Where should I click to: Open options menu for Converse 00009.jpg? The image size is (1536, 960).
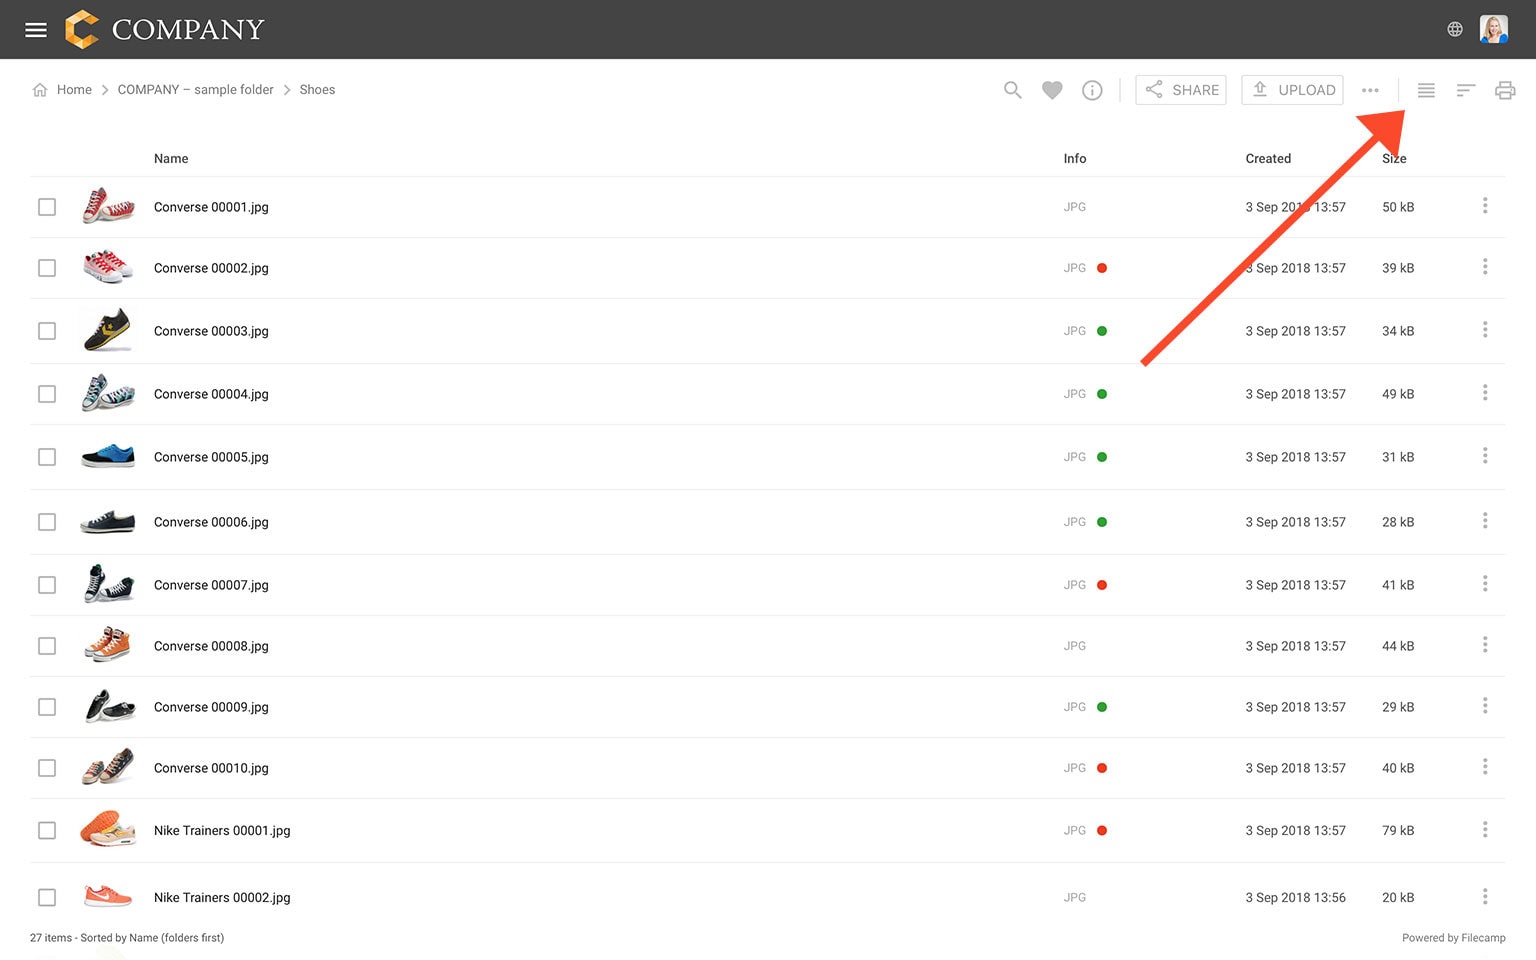point(1485,705)
